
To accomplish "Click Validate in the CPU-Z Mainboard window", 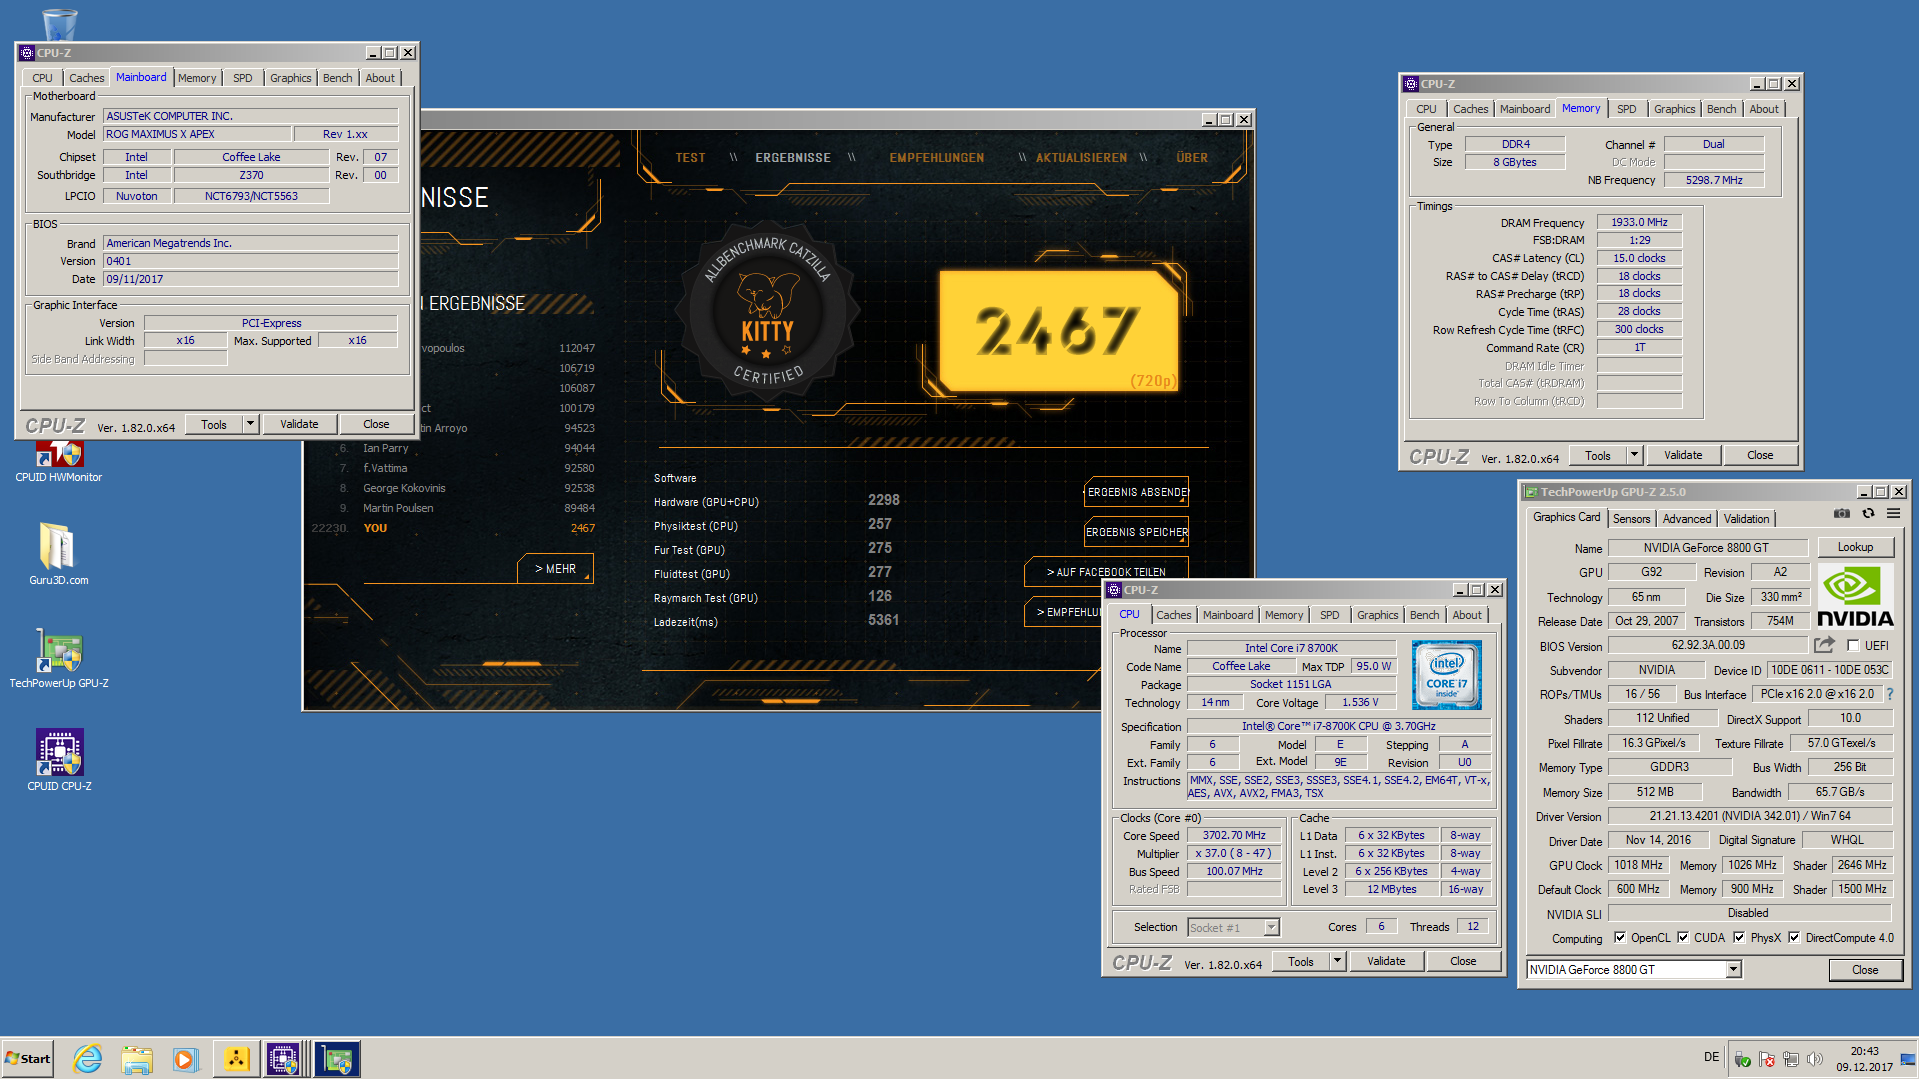I will 299,424.
